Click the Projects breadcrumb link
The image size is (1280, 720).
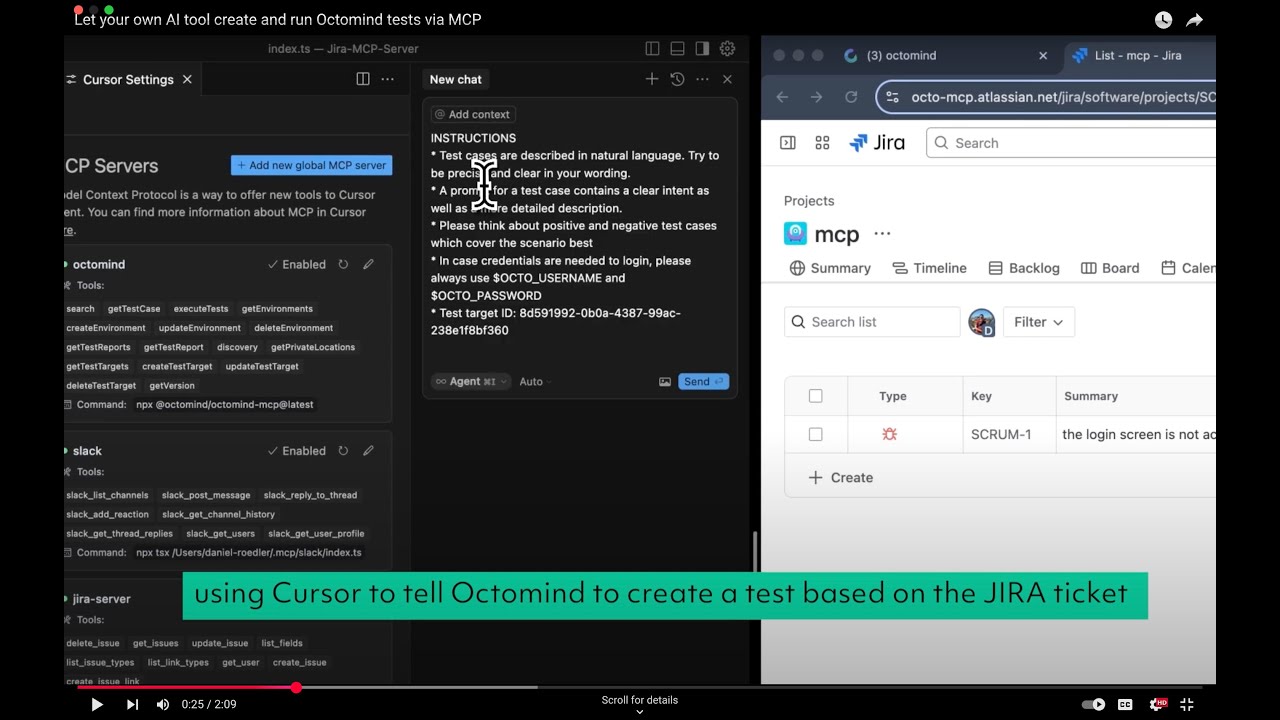[809, 201]
